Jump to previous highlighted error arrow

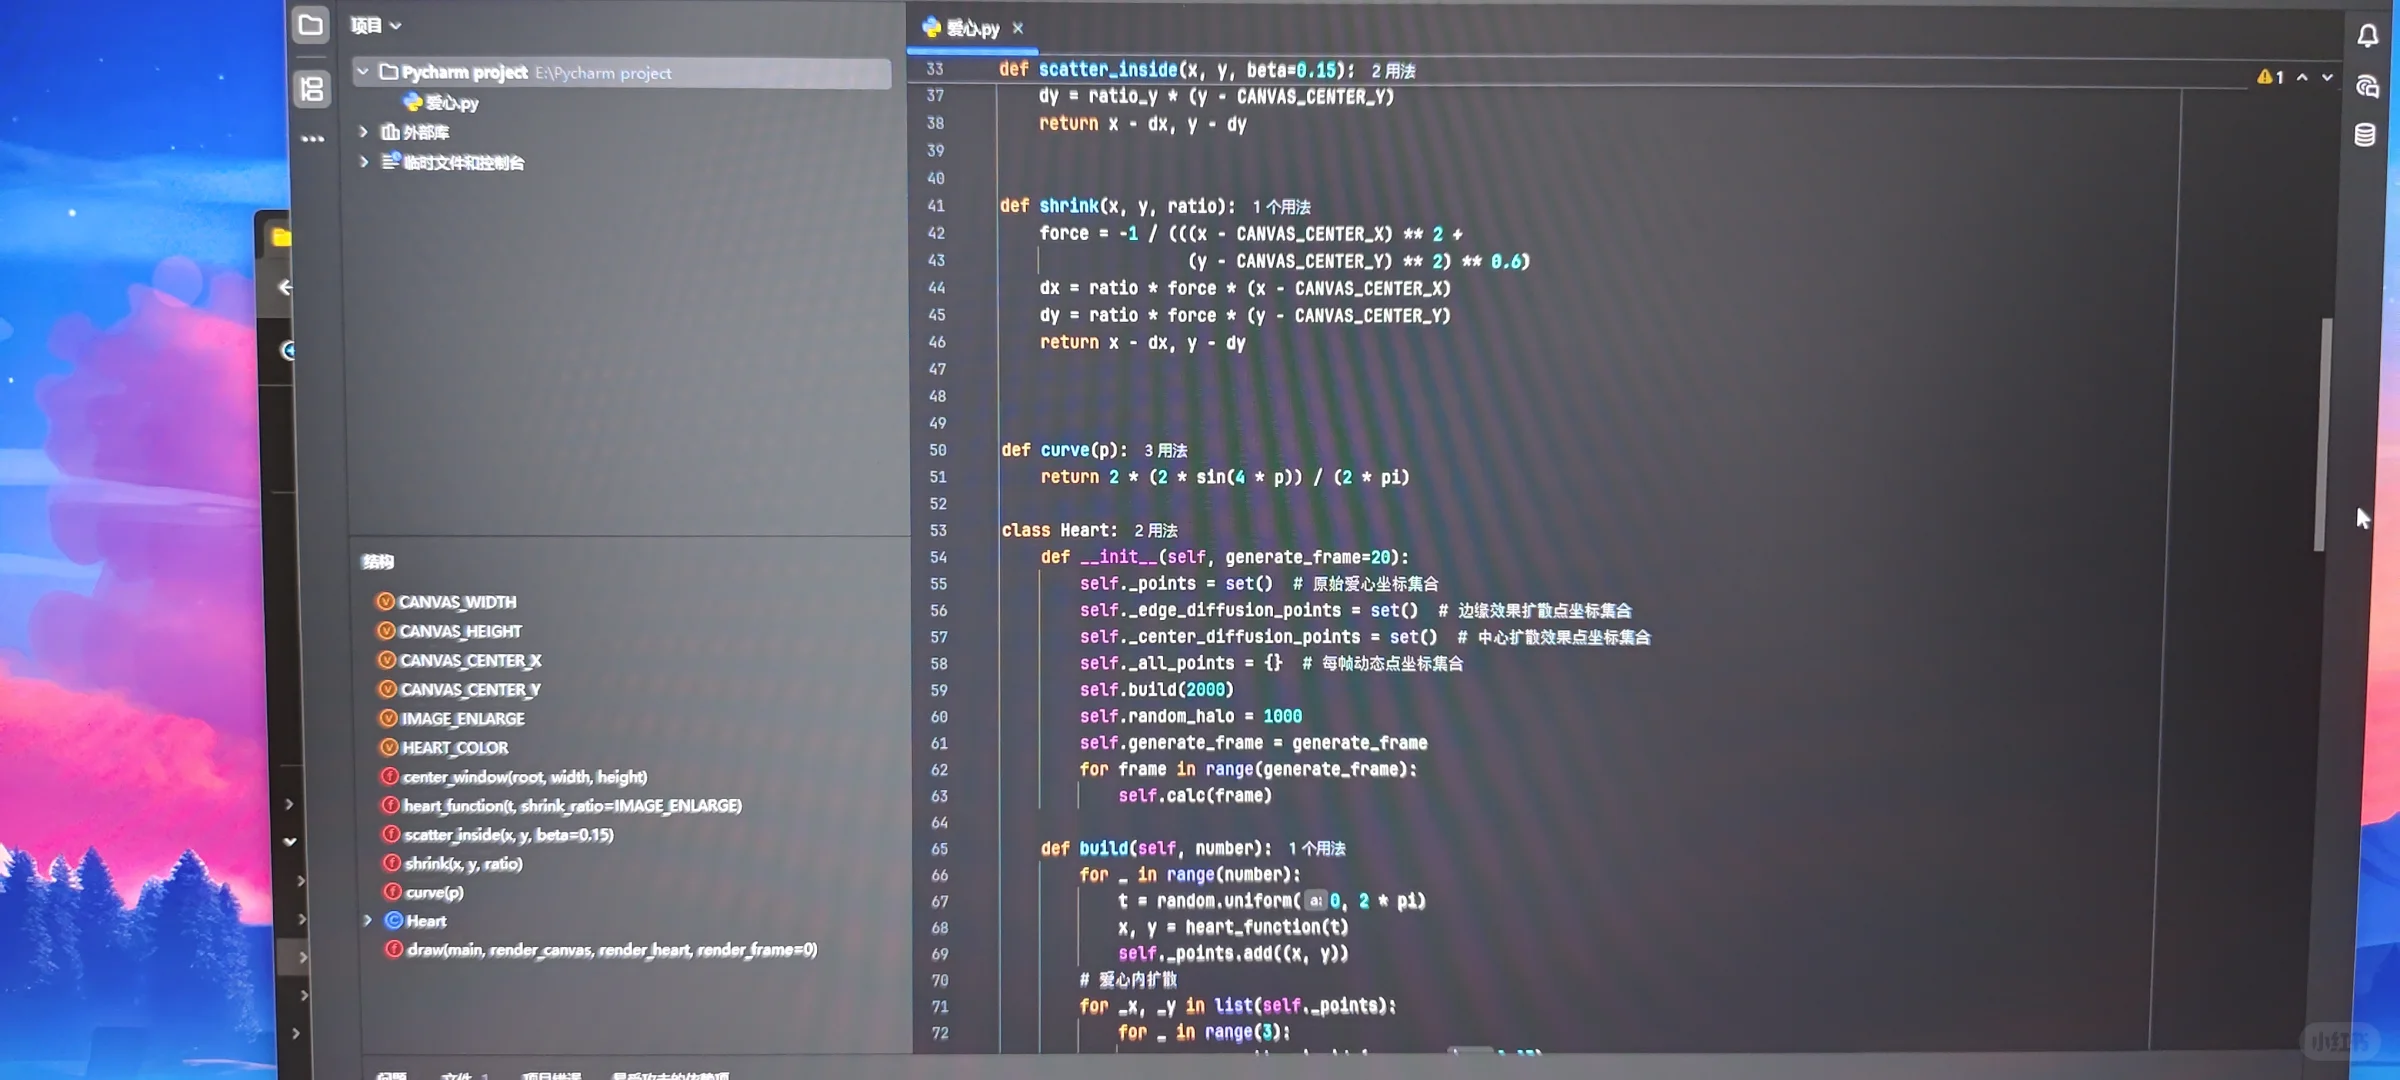(x=2302, y=77)
